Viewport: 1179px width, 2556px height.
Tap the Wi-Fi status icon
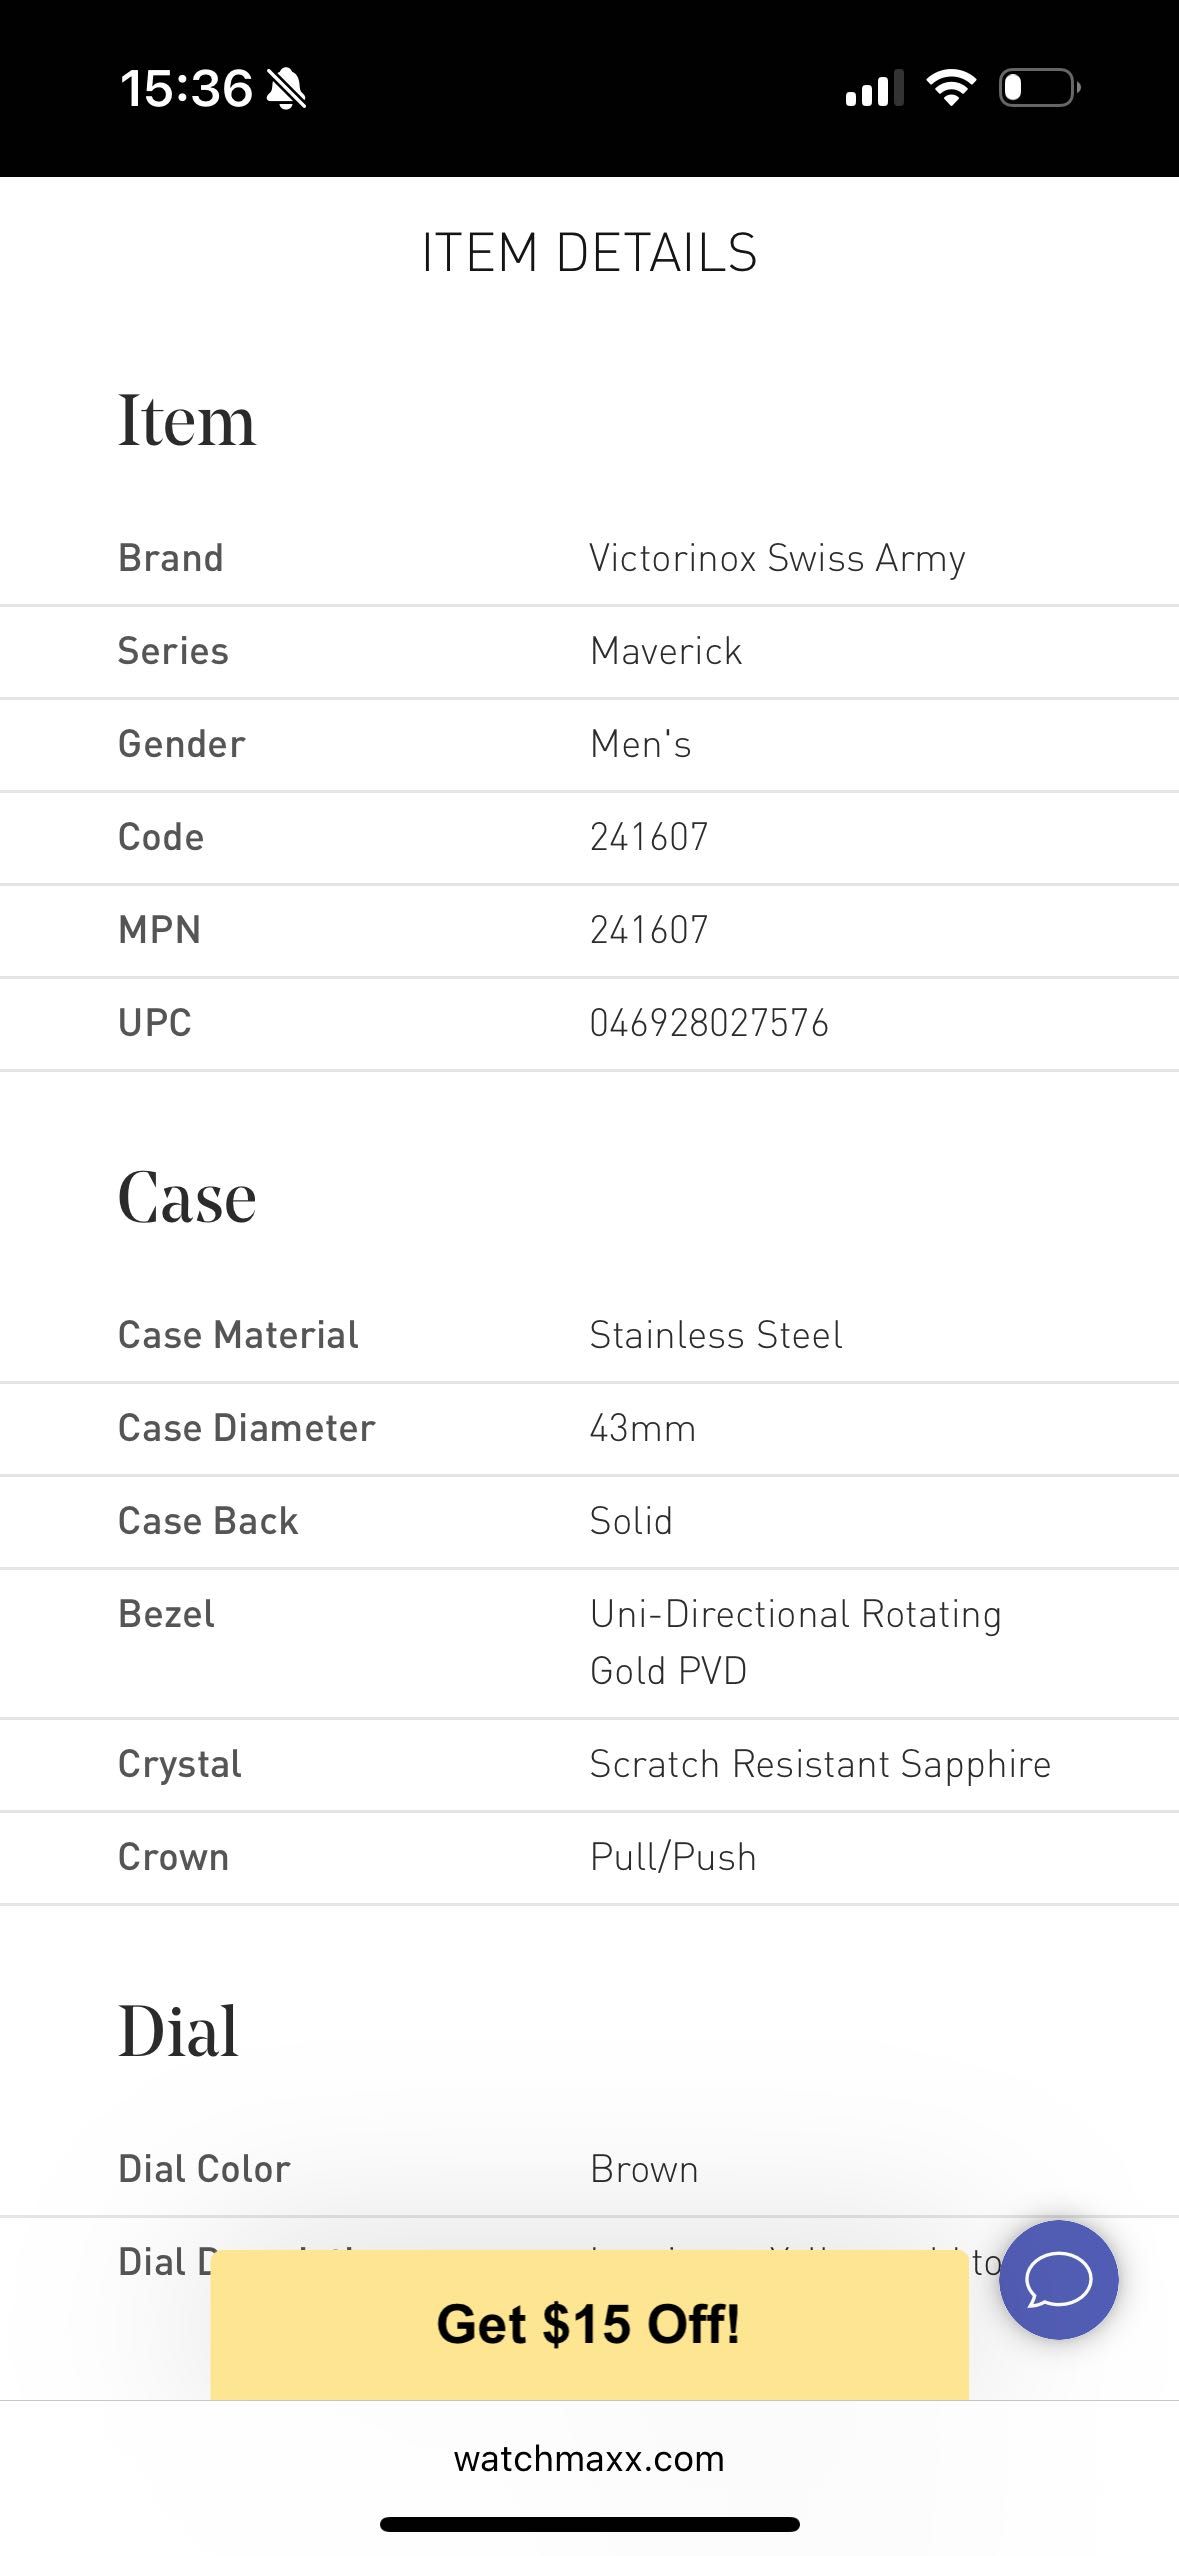[x=951, y=88]
